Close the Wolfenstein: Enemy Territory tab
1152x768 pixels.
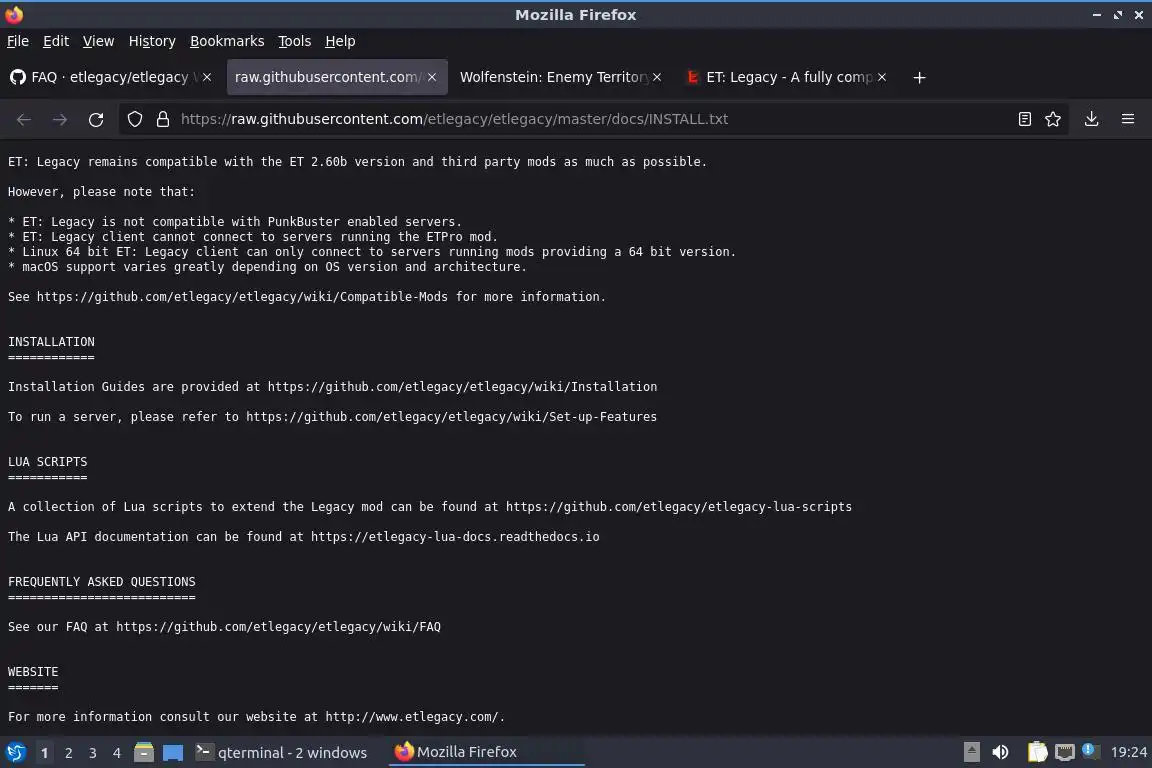pos(657,77)
